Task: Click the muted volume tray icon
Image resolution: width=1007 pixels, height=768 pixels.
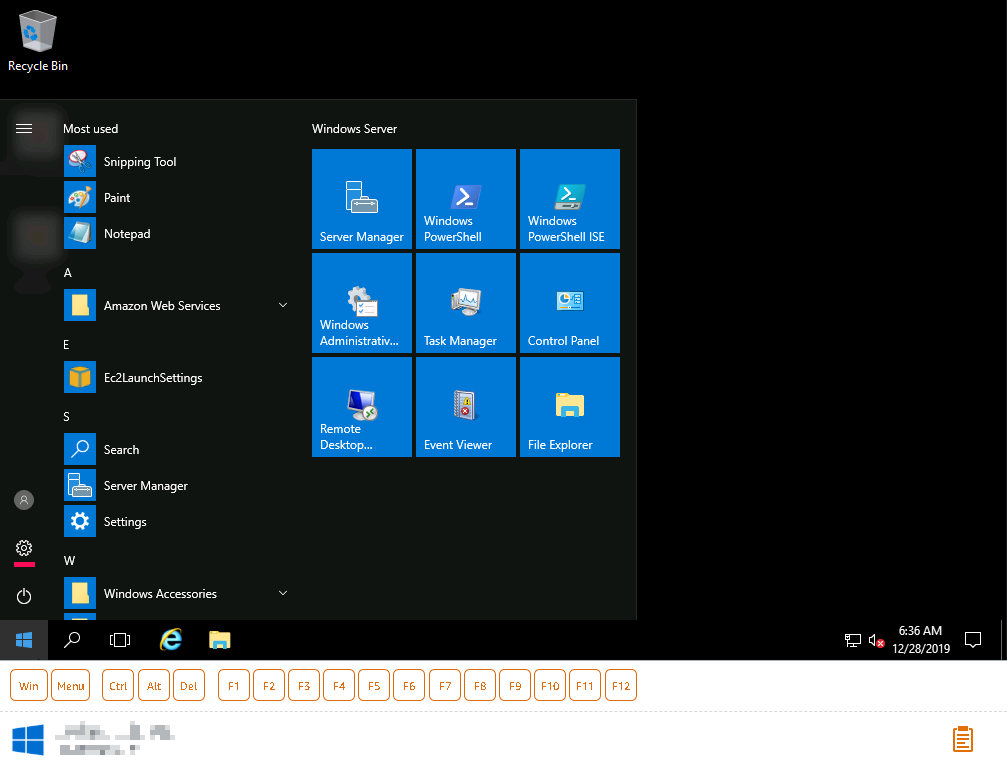Action: (x=877, y=640)
